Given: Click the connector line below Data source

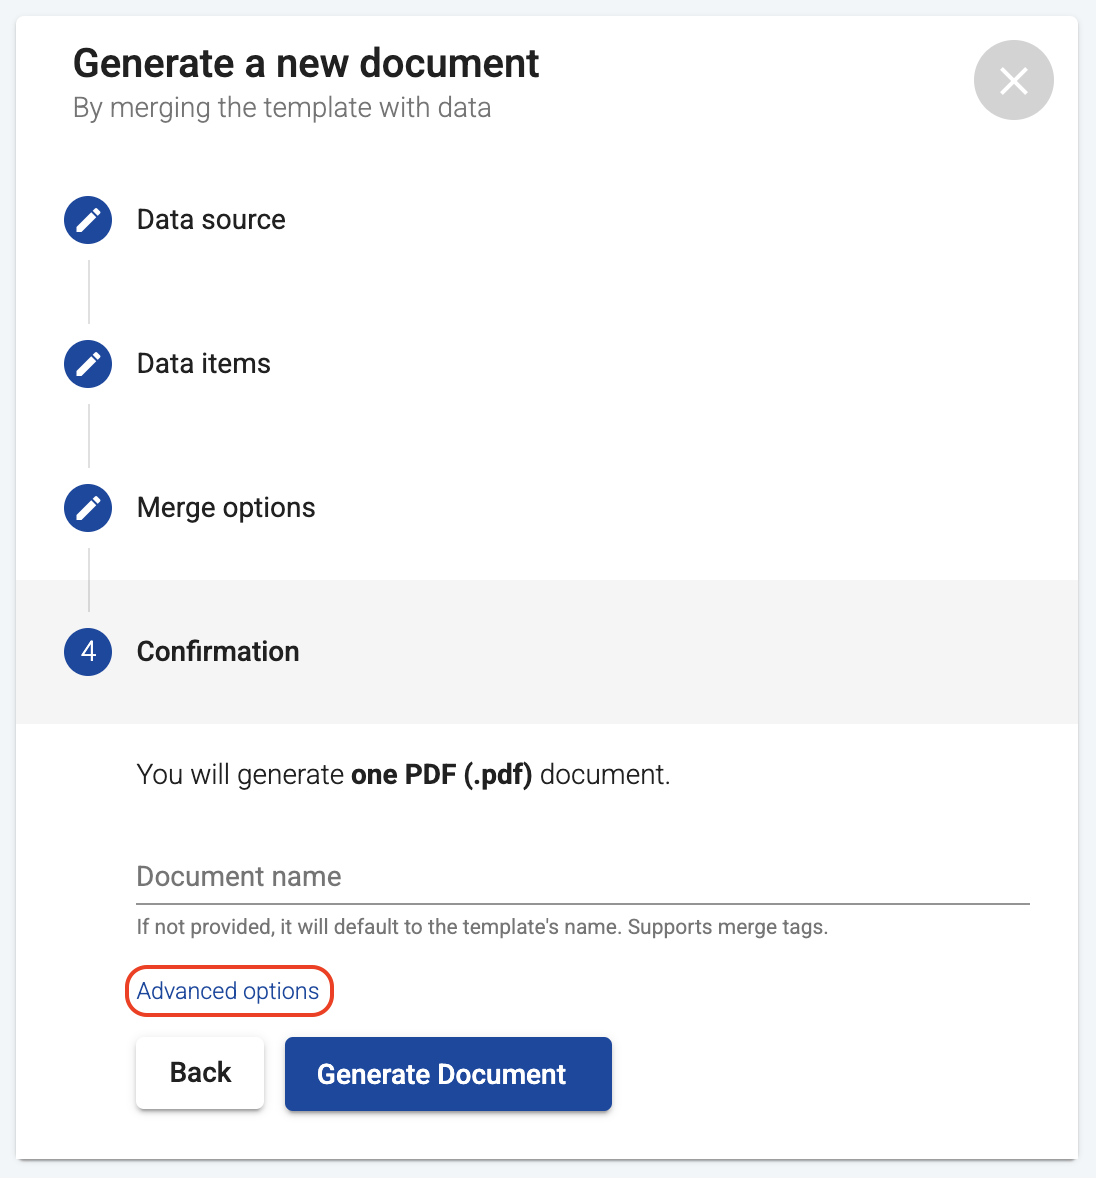Looking at the screenshot, I should point(89,292).
